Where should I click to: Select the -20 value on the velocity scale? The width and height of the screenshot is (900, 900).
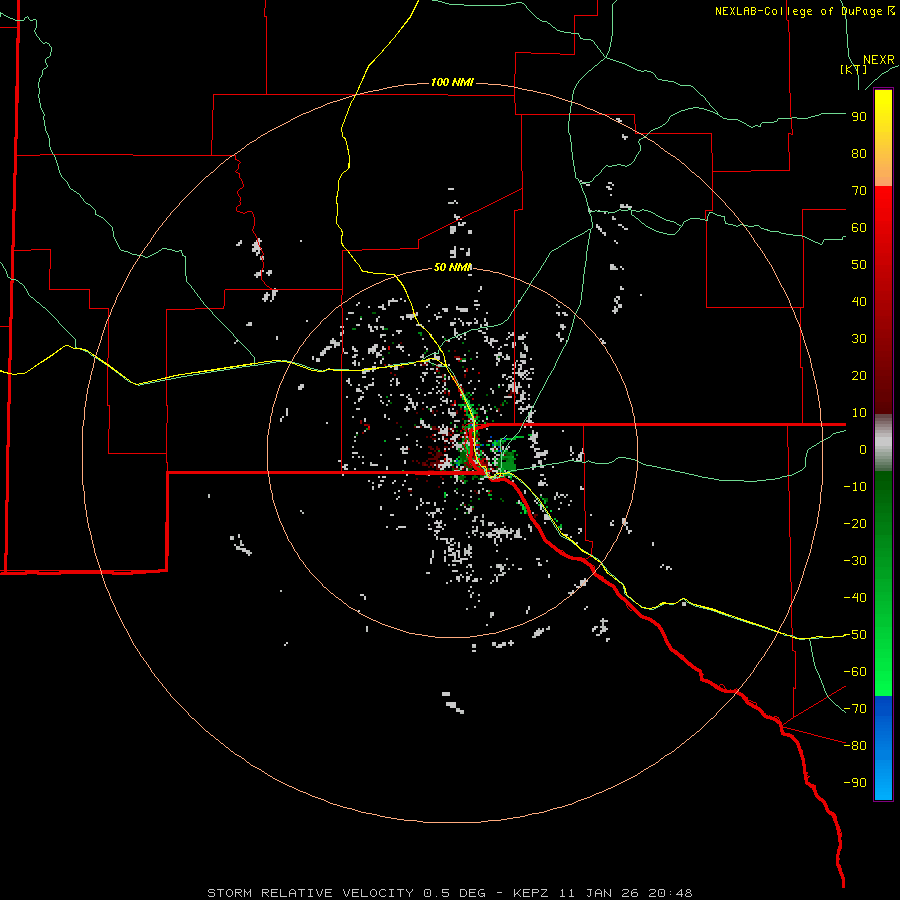855,523
